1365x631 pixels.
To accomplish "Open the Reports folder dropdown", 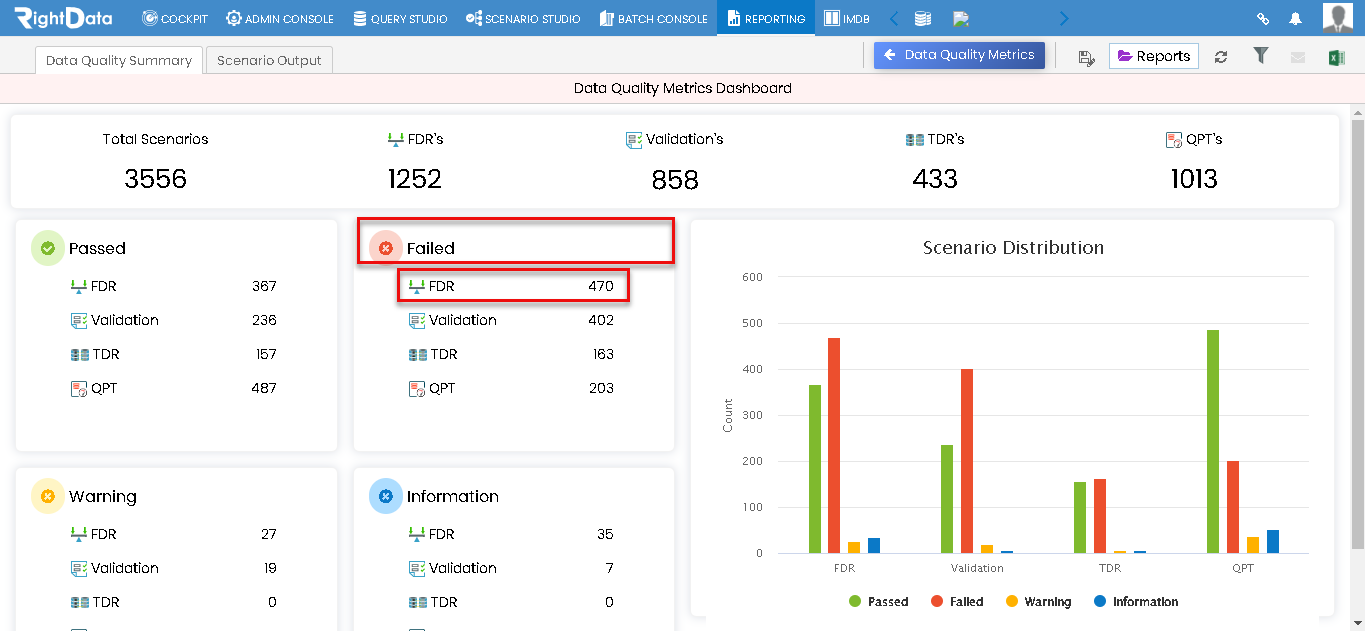I will 1153,56.
